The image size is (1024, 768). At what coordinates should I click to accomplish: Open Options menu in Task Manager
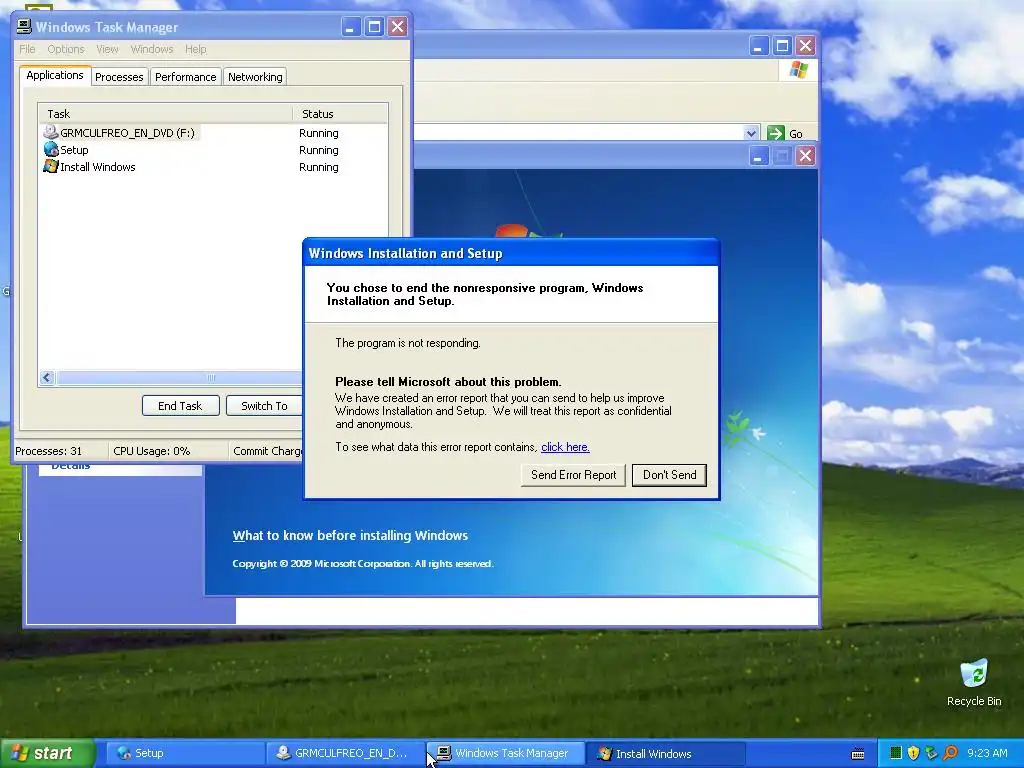click(65, 49)
